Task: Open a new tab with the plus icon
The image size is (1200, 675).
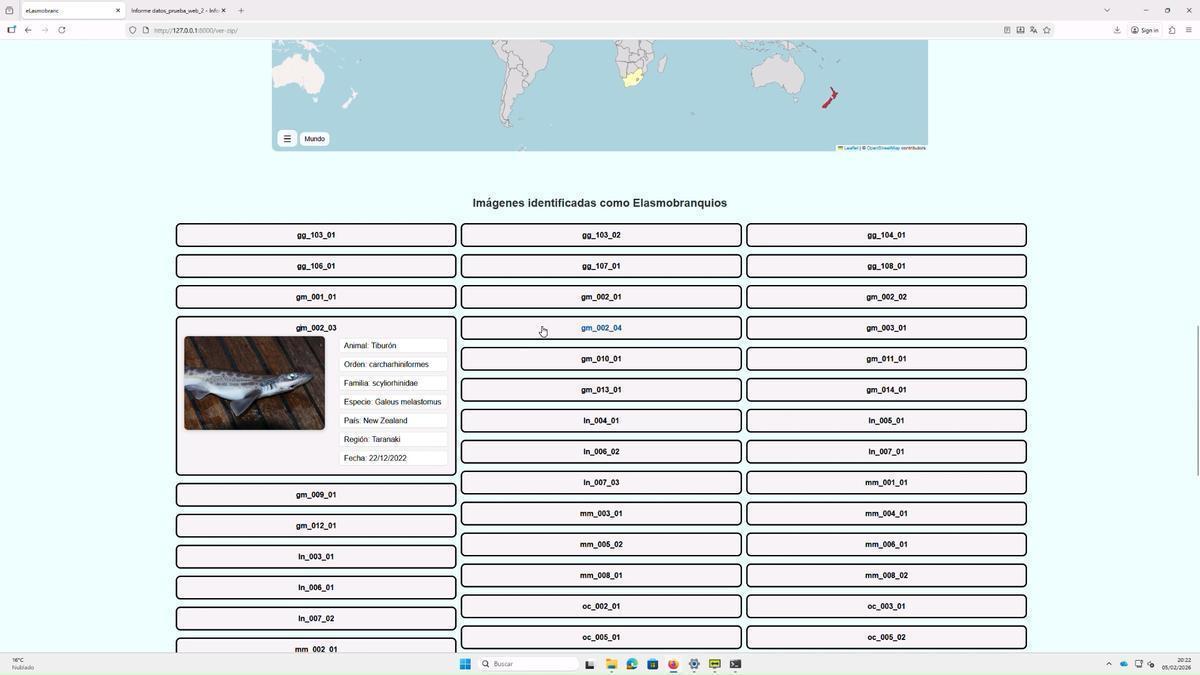Action: [x=241, y=11]
